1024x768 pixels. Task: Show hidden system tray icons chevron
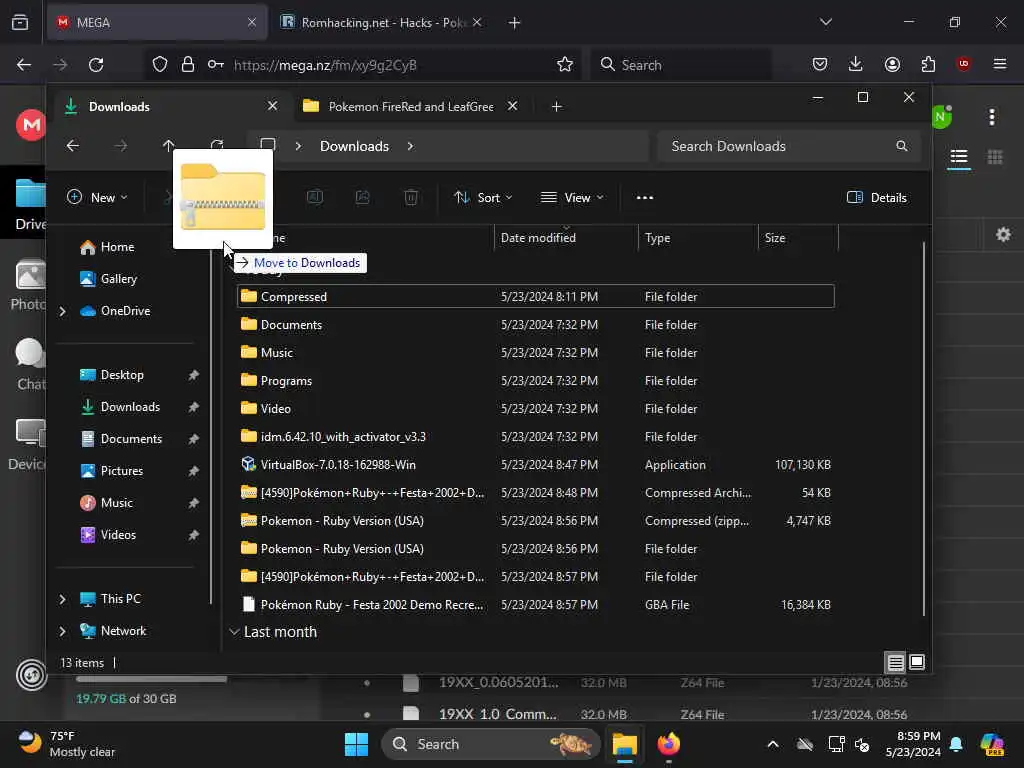click(773, 744)
